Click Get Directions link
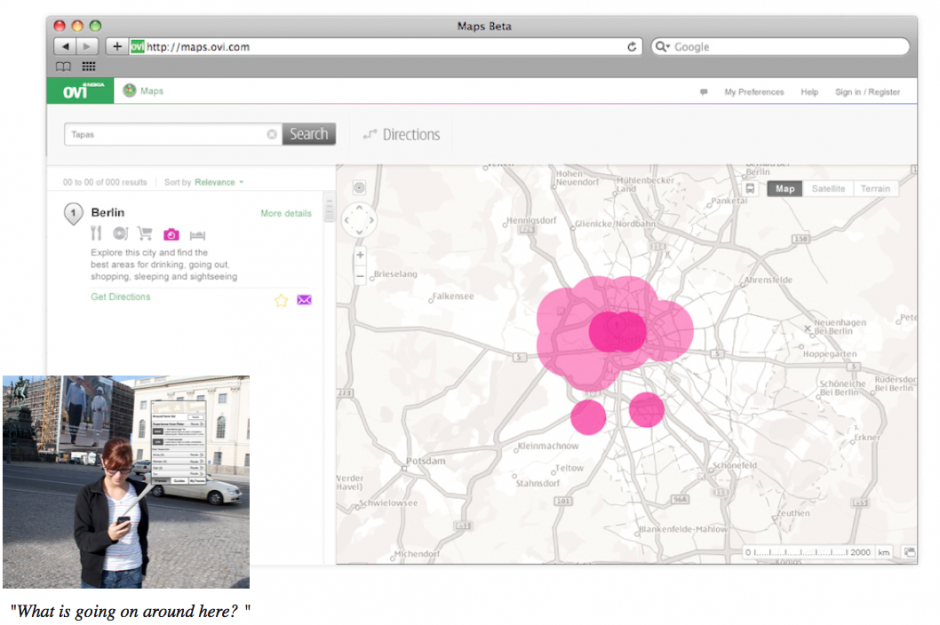 coord(120,297)
